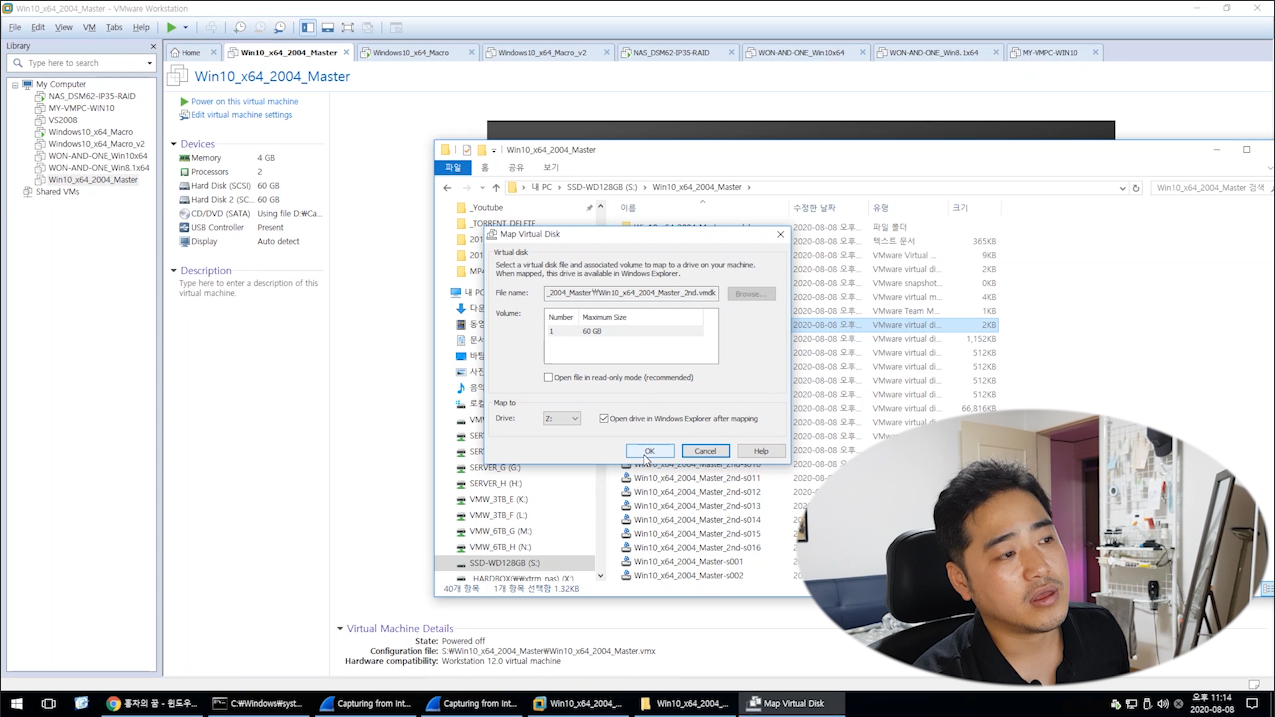Select Shared VMs in library

click(x=57, y=192)
